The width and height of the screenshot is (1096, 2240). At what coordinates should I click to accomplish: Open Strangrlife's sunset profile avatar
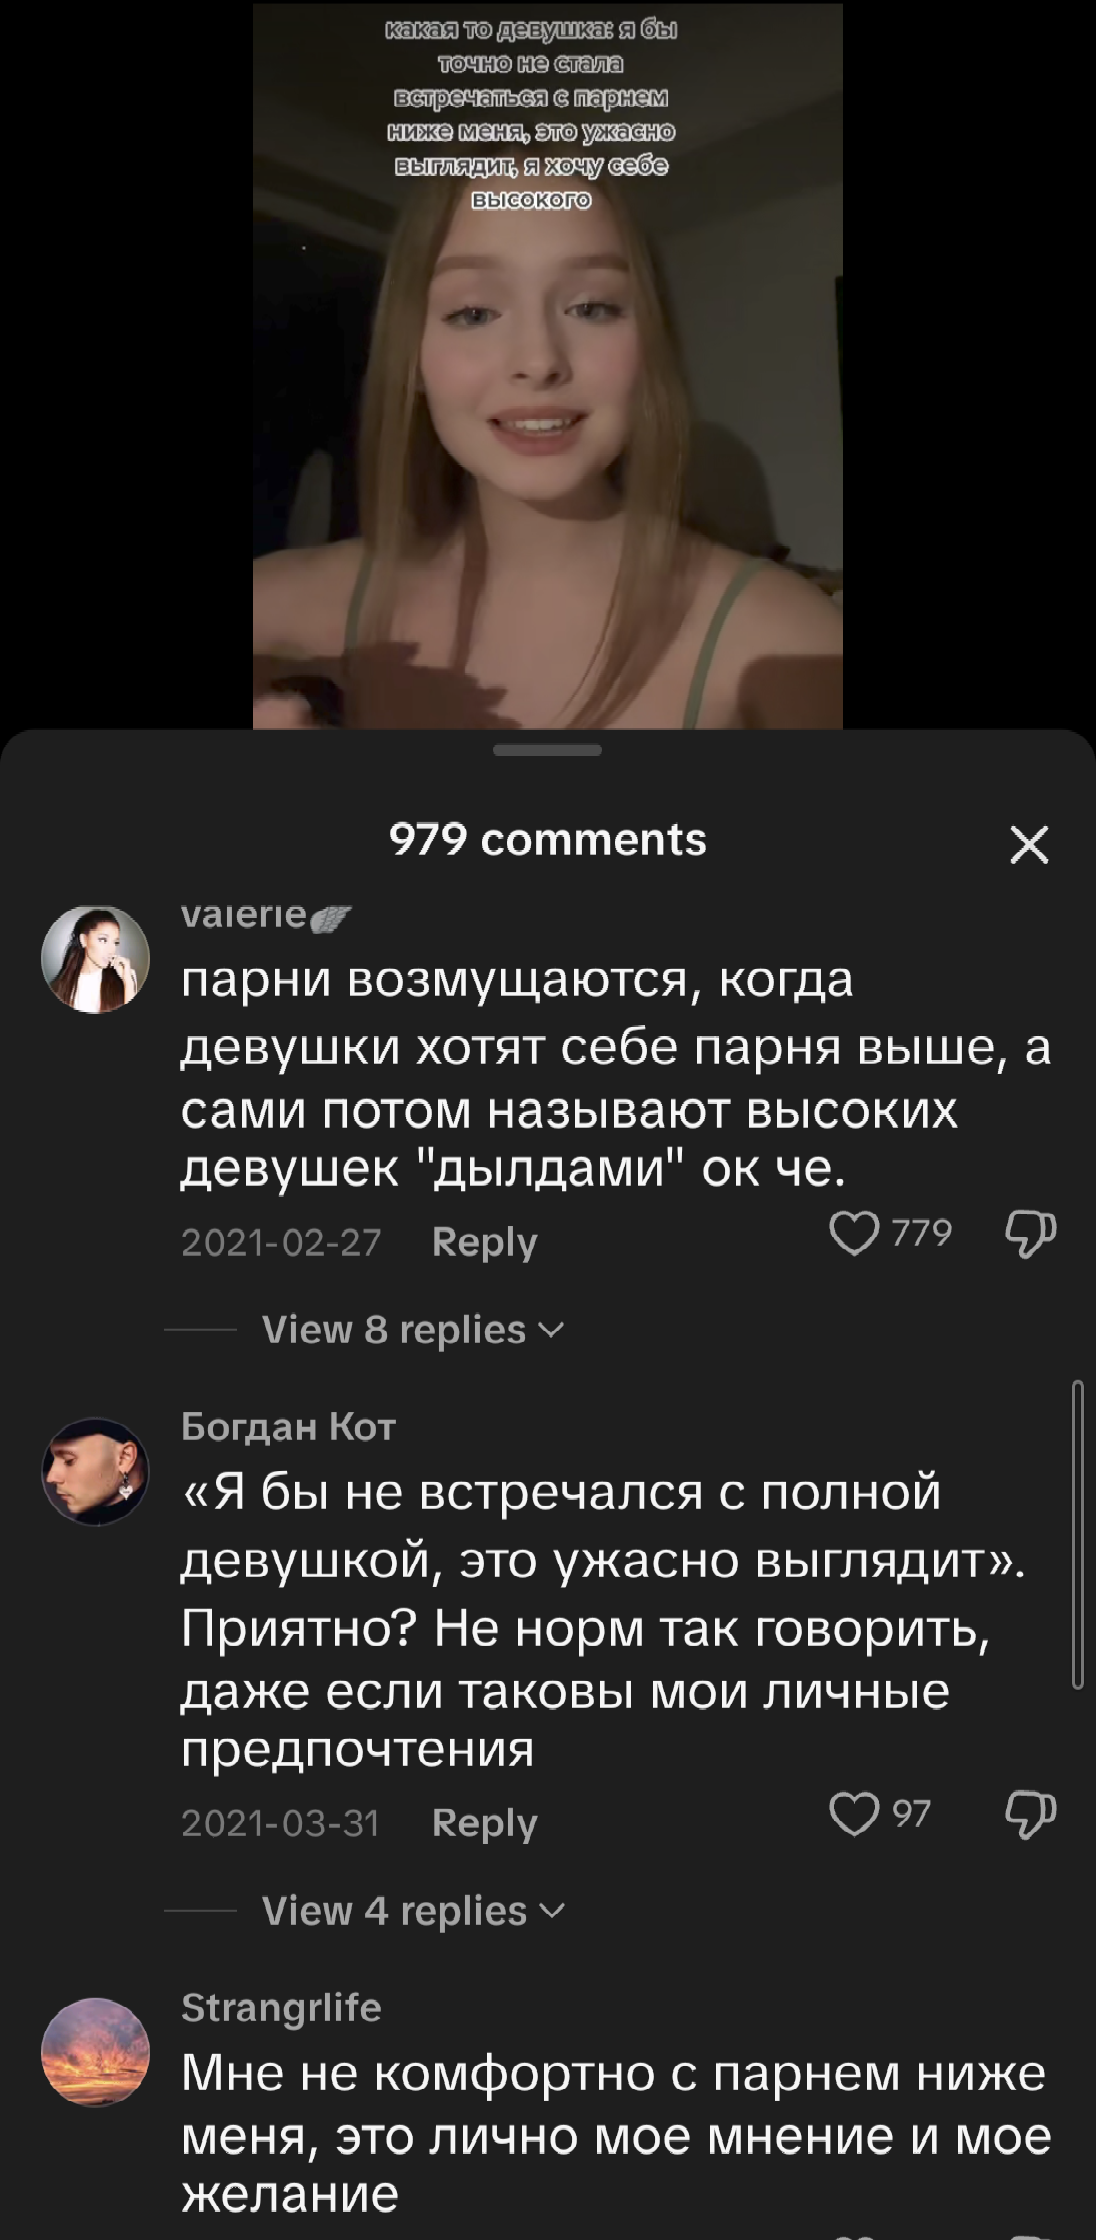[95, 2052]
